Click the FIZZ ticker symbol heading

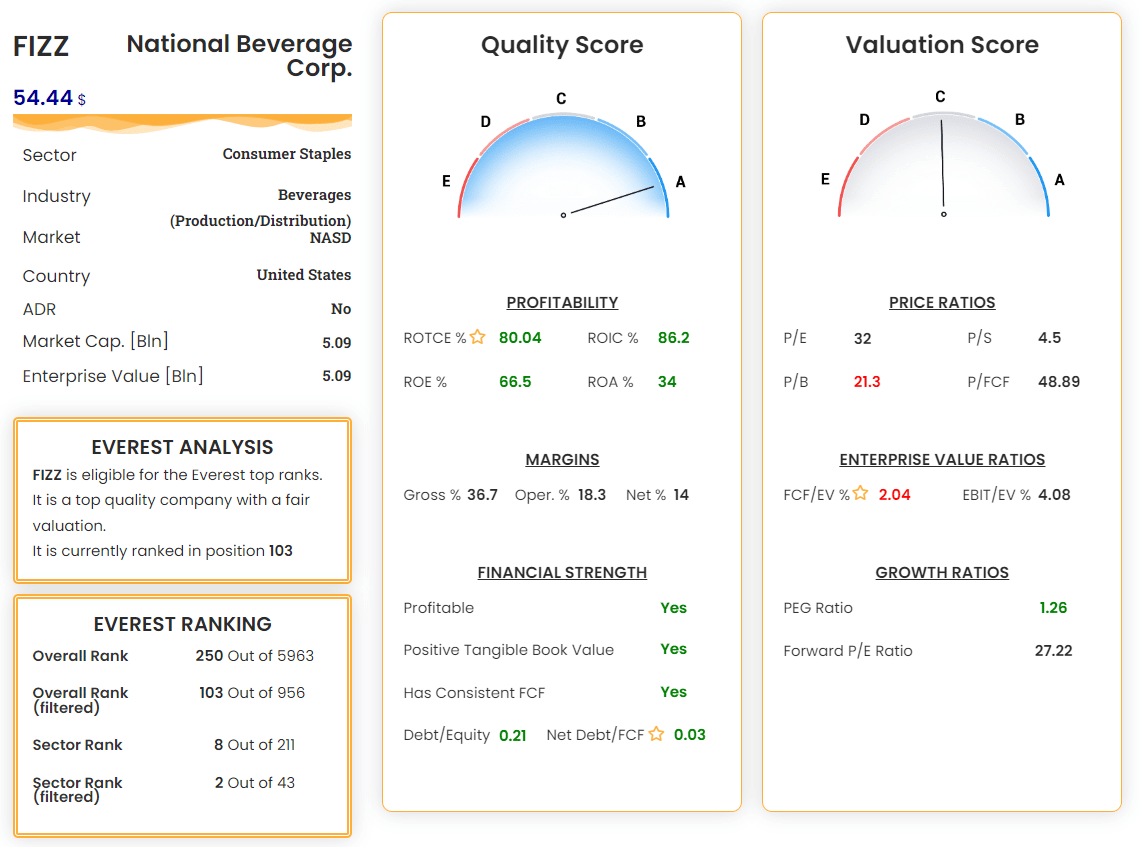[x=41, y=47]
